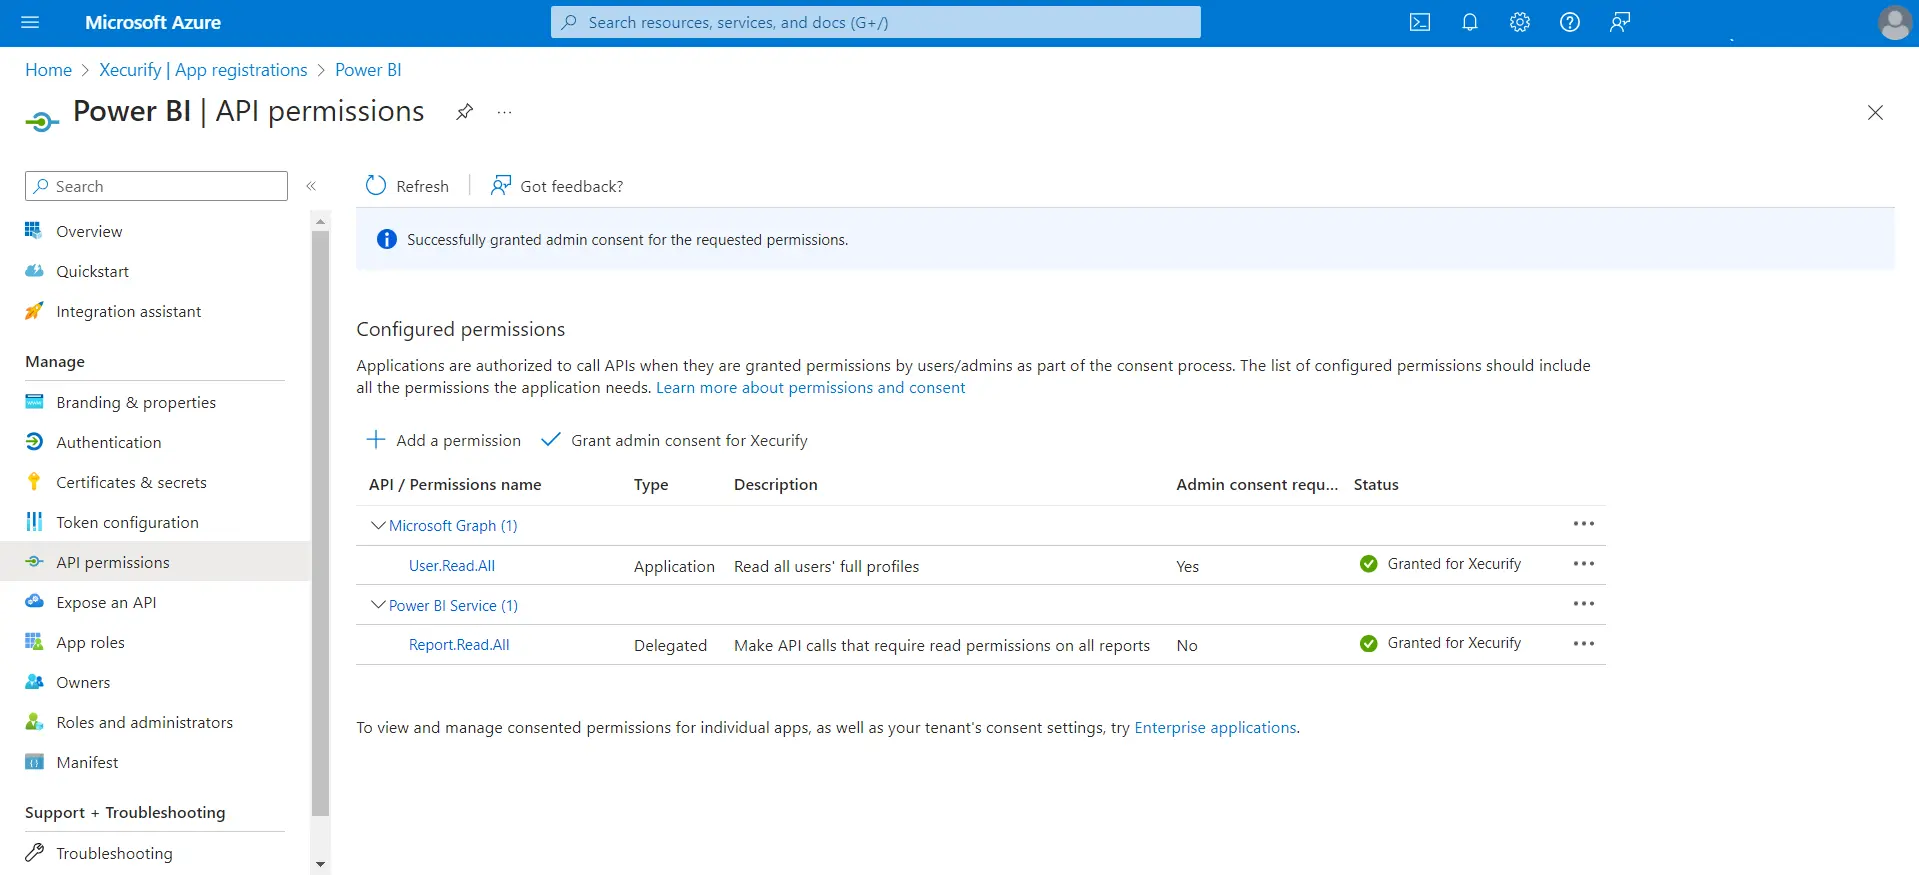Collapse the left navigation menu
This screenshot has height=875, width=1919.
pyautogui.click(x=311, y=186)
